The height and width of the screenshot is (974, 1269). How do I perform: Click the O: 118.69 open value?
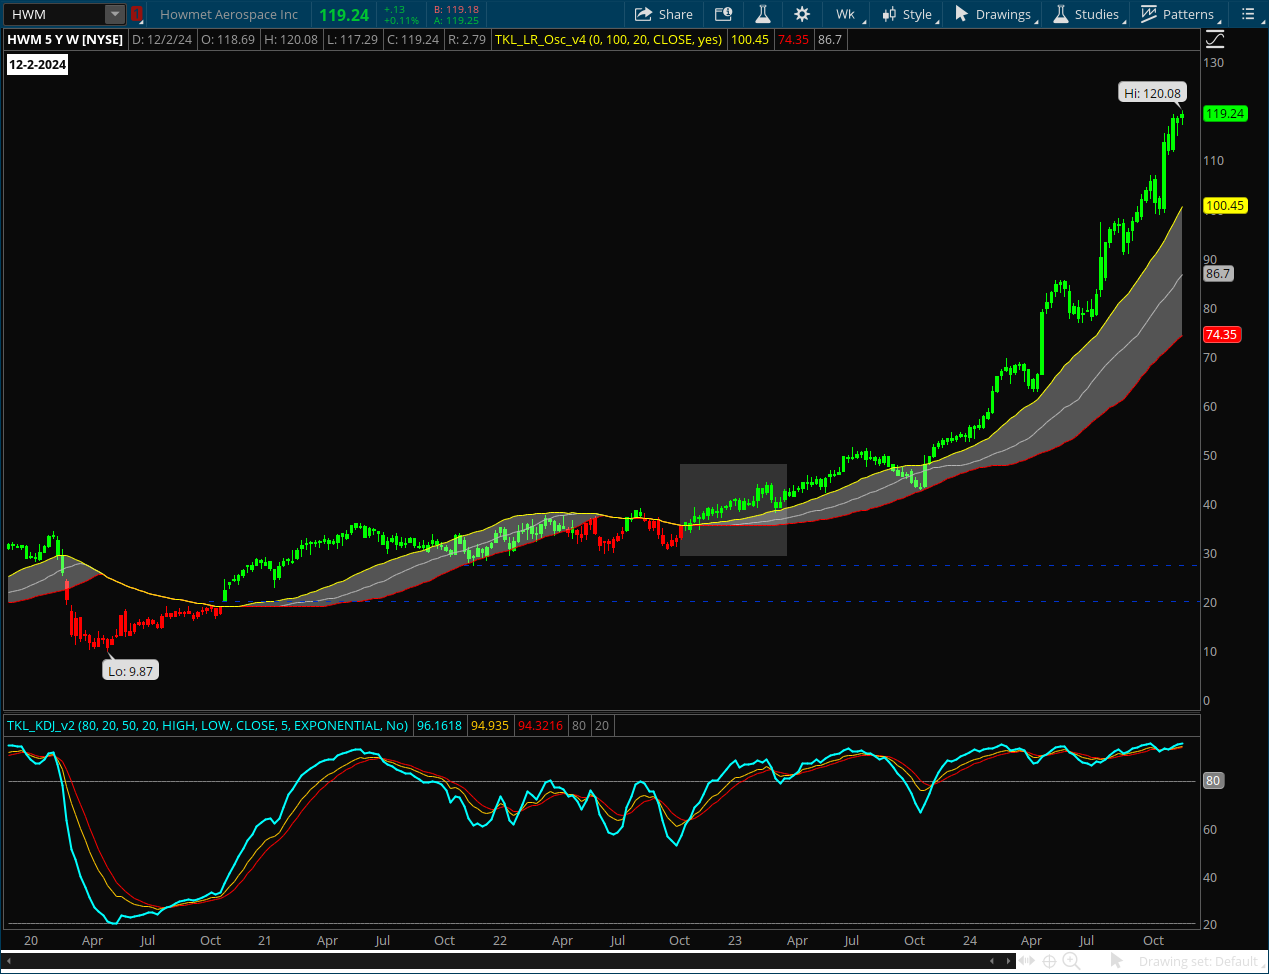click(x=228, y=39)
